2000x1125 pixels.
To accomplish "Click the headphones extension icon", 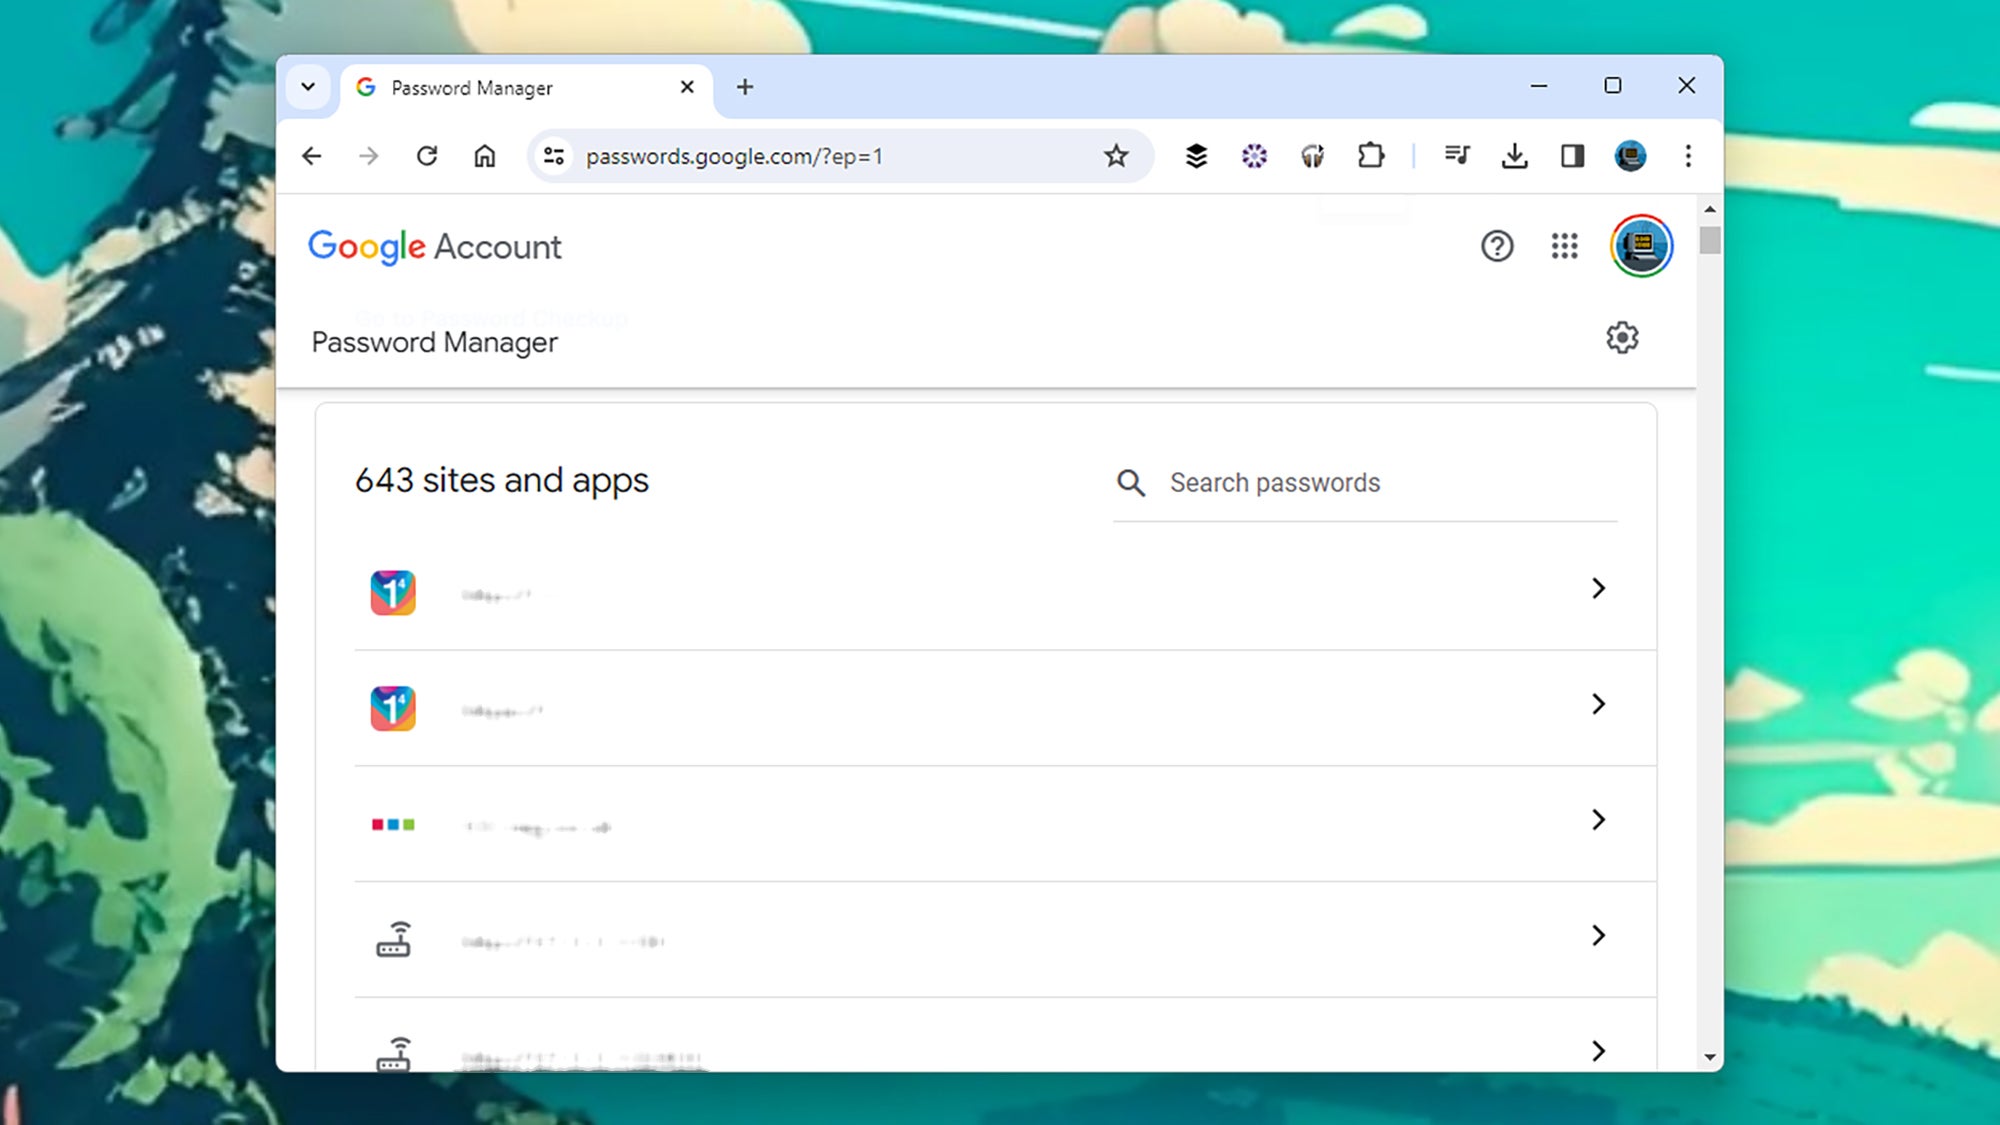I will coord(1312,156).
